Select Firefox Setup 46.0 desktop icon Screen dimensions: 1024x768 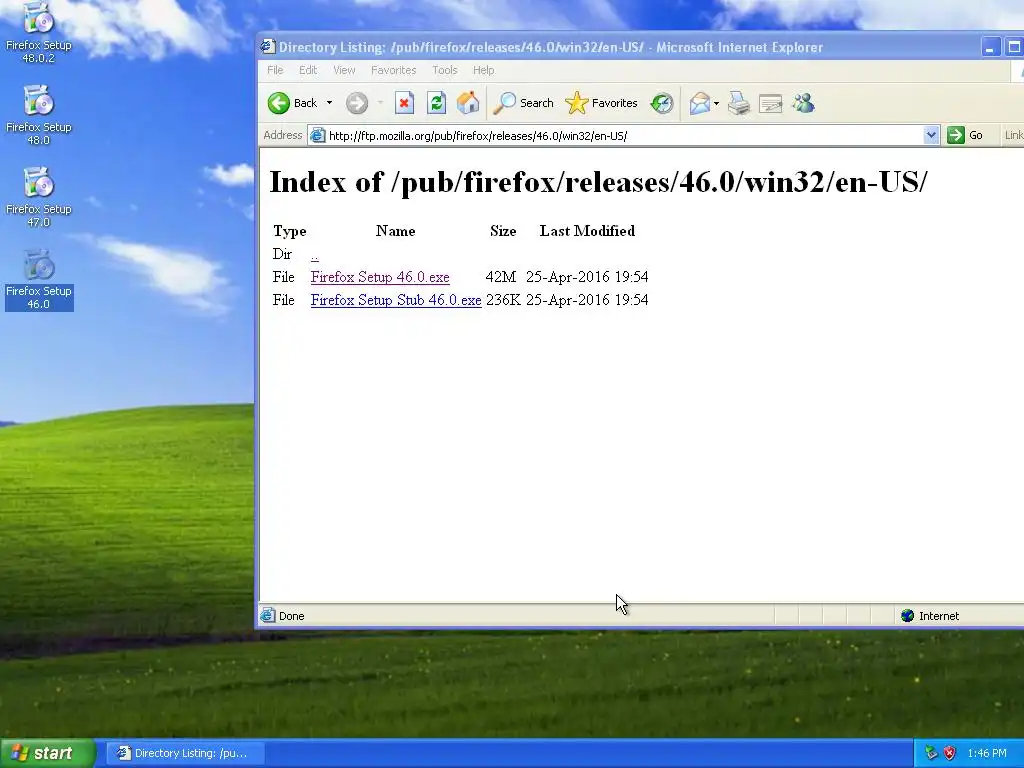tap(39, 280)
